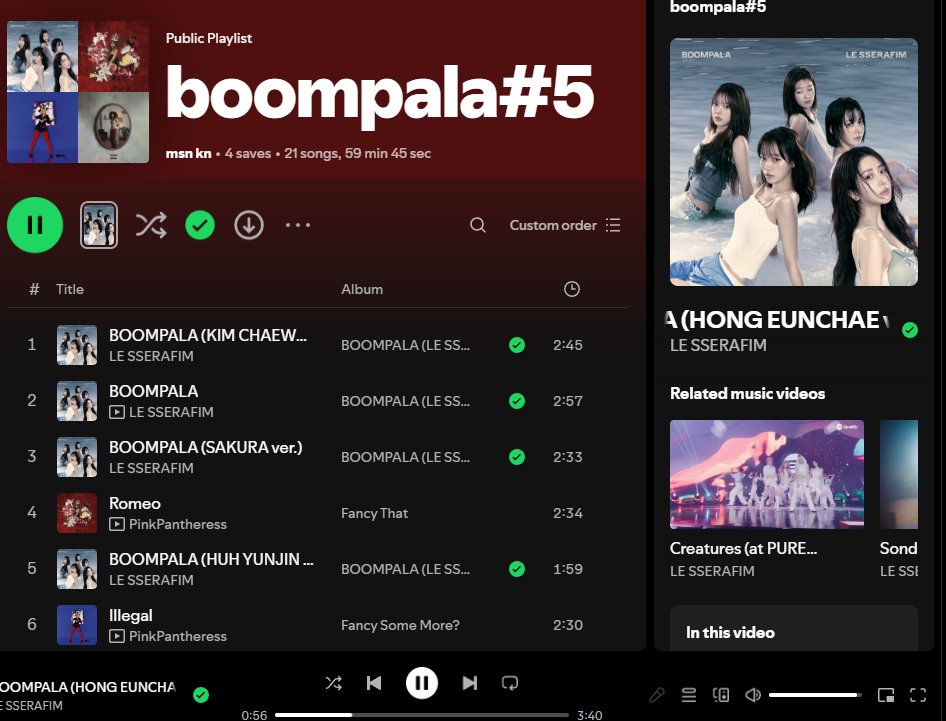Open the miniplayer icon
946x721 pixels.
886,695
